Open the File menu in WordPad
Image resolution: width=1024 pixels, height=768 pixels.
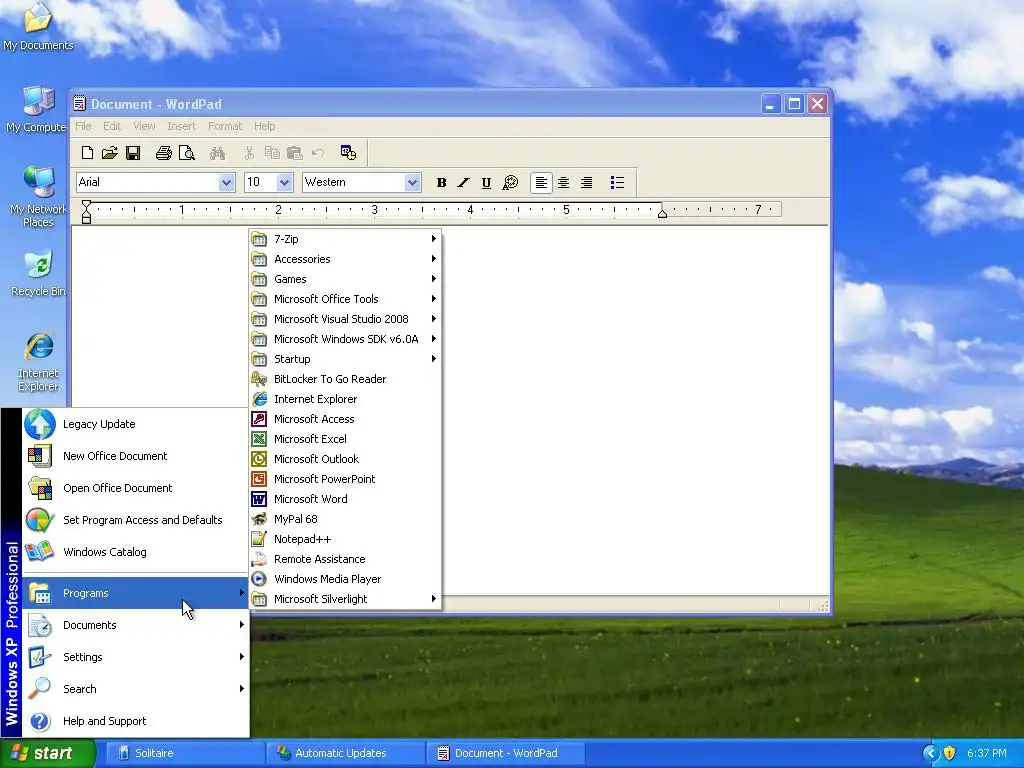[83, 126]
